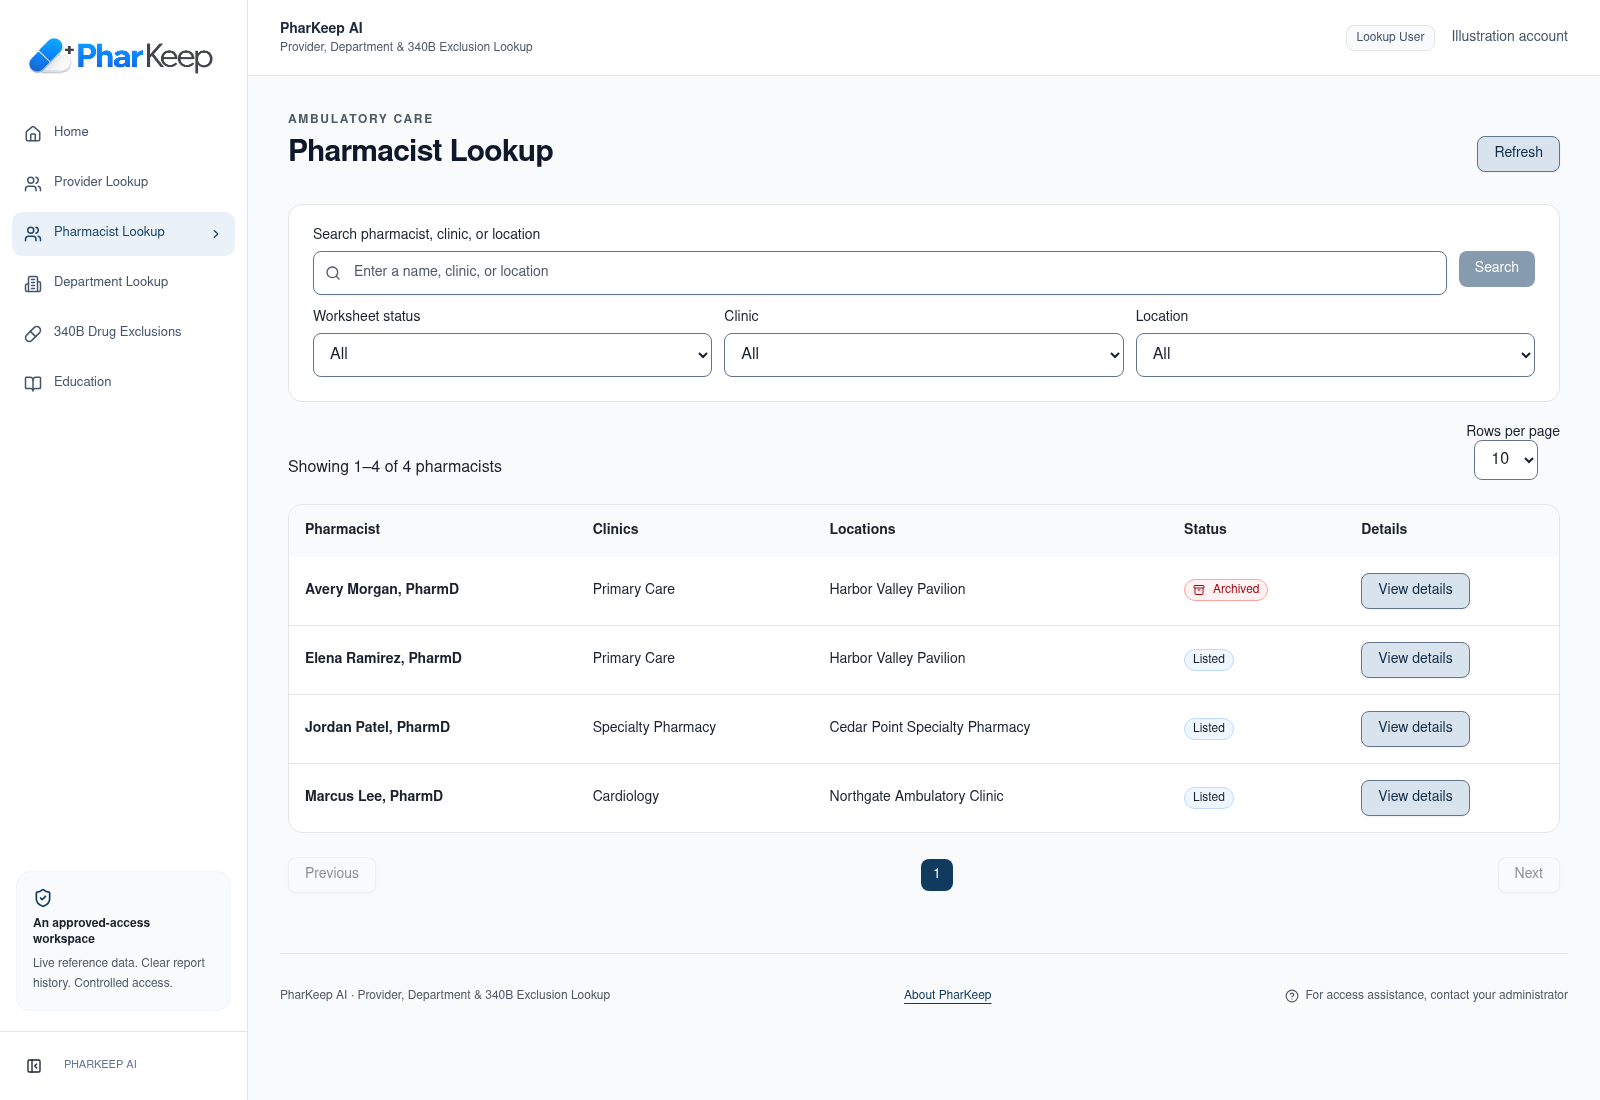
Task: Click the Lookup User badge
Action: tap(1390, 38)
